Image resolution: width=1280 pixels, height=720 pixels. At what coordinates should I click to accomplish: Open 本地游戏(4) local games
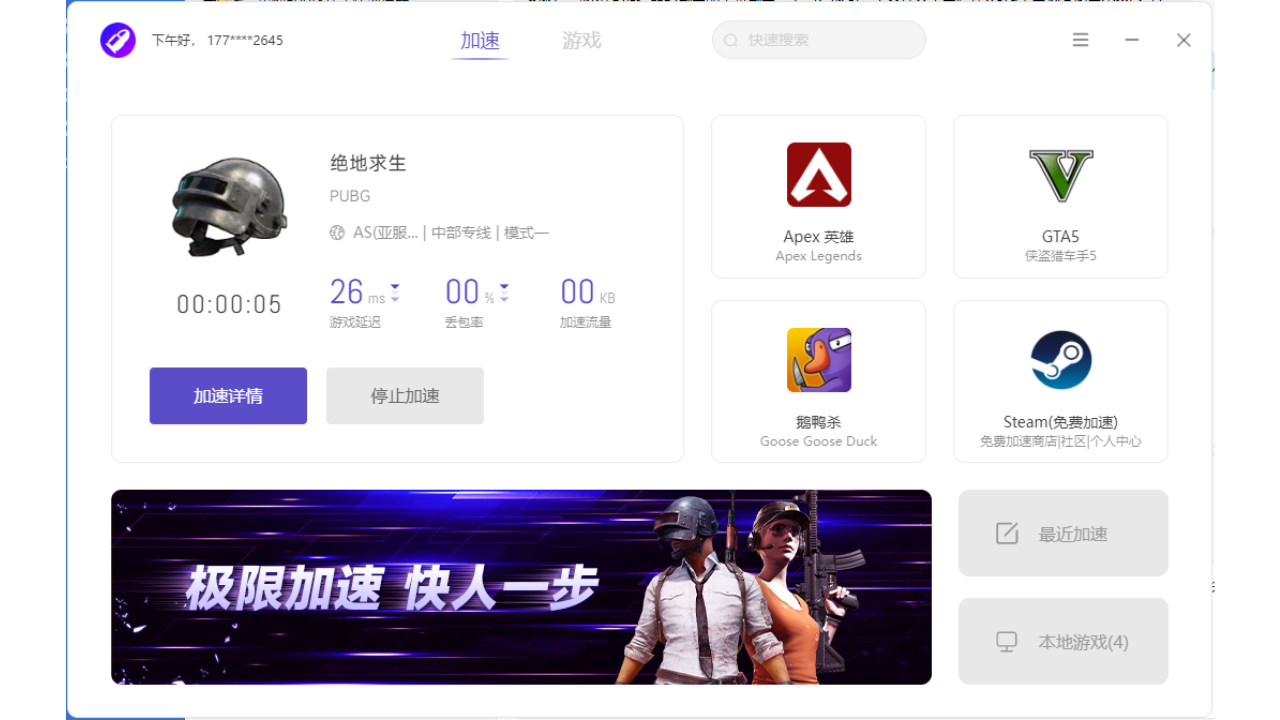pyautogui.click(x=1063, y=642)
